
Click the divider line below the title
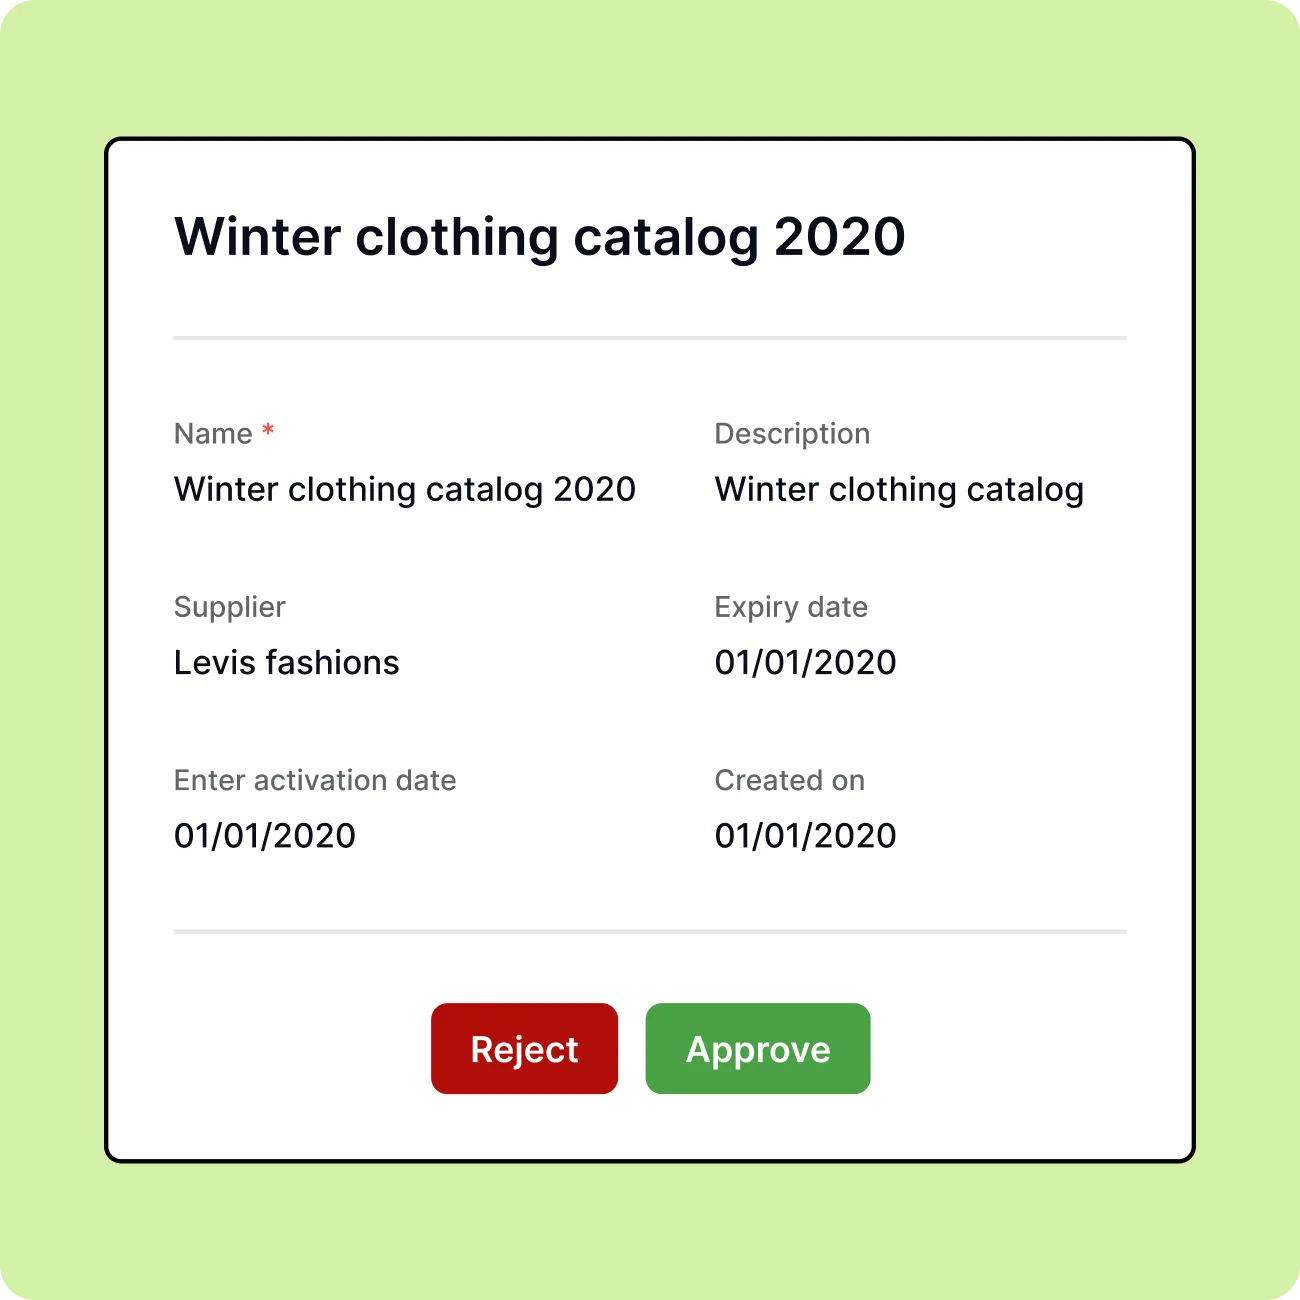pos(650,338)
